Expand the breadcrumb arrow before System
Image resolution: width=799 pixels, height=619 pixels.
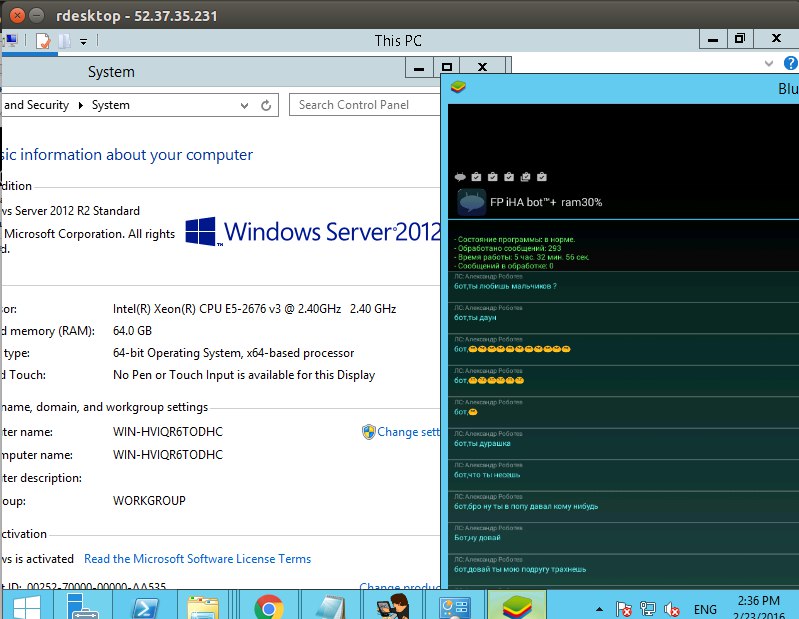[x=81, y=105]
